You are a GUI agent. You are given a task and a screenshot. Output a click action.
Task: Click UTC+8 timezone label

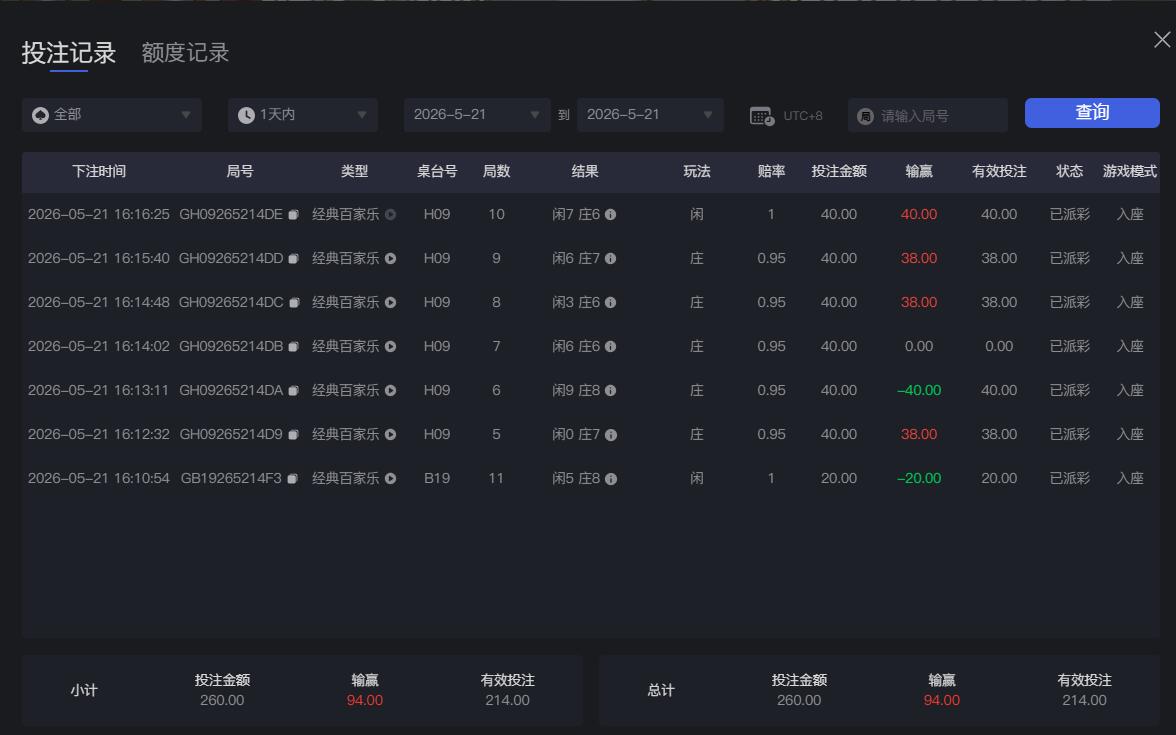point(802,116)
